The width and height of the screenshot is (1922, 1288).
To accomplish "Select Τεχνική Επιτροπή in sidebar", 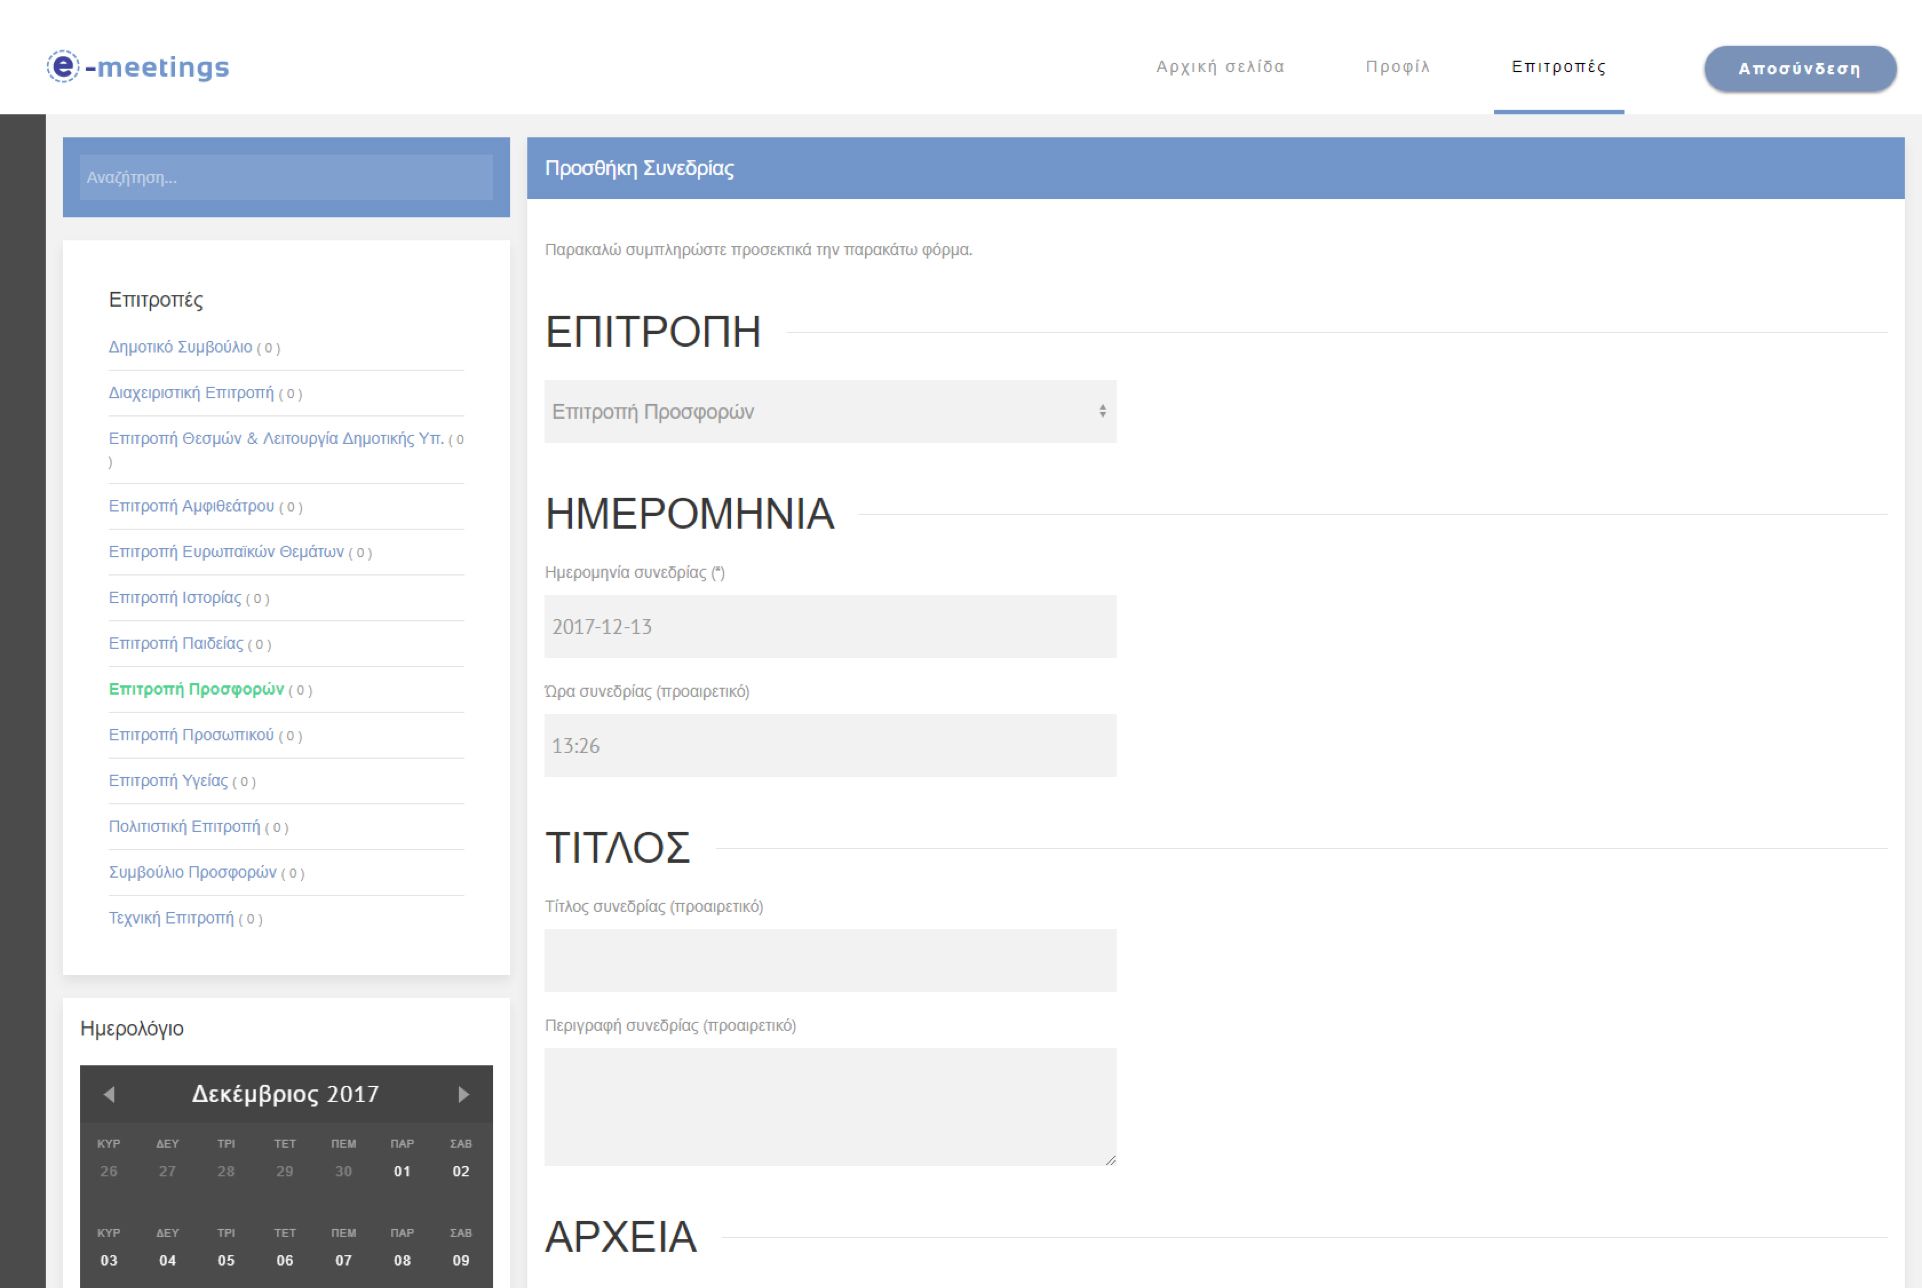I will [x=170, y=918].
